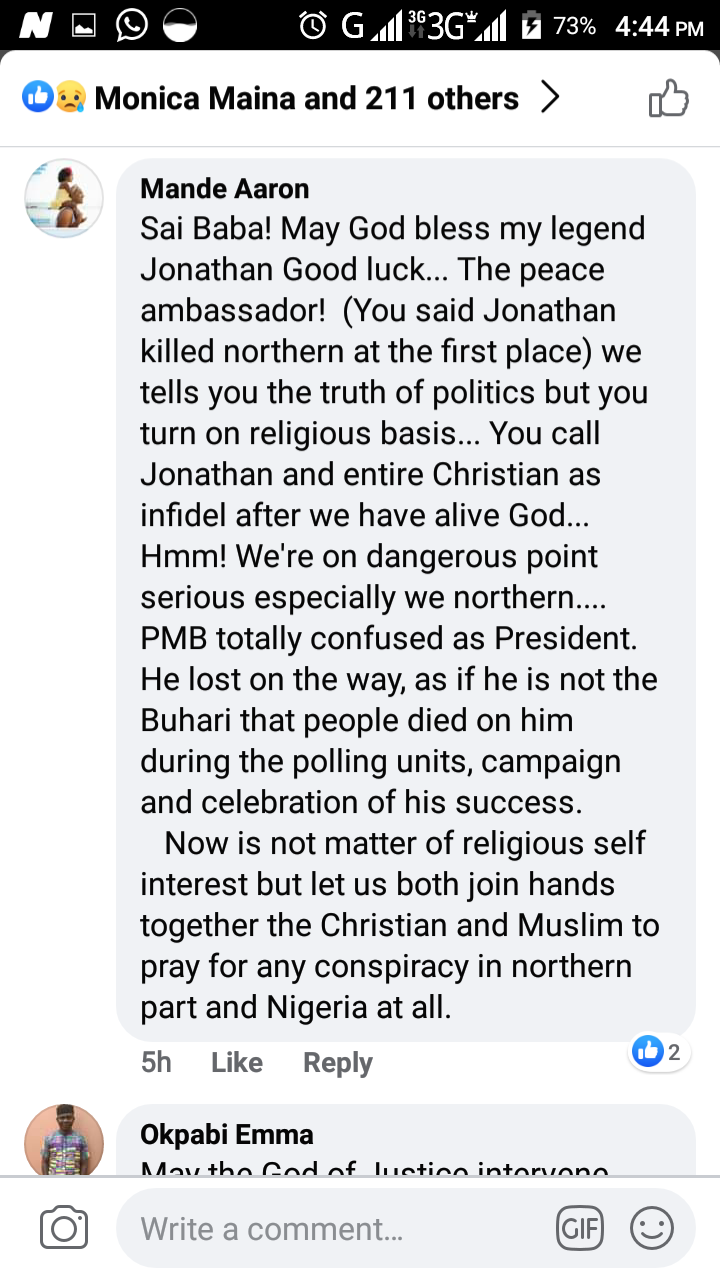Open Okpabi Emma's profile via the name
The height and width of the screenshot is (1280, 720).
(x=227, y=1134)
